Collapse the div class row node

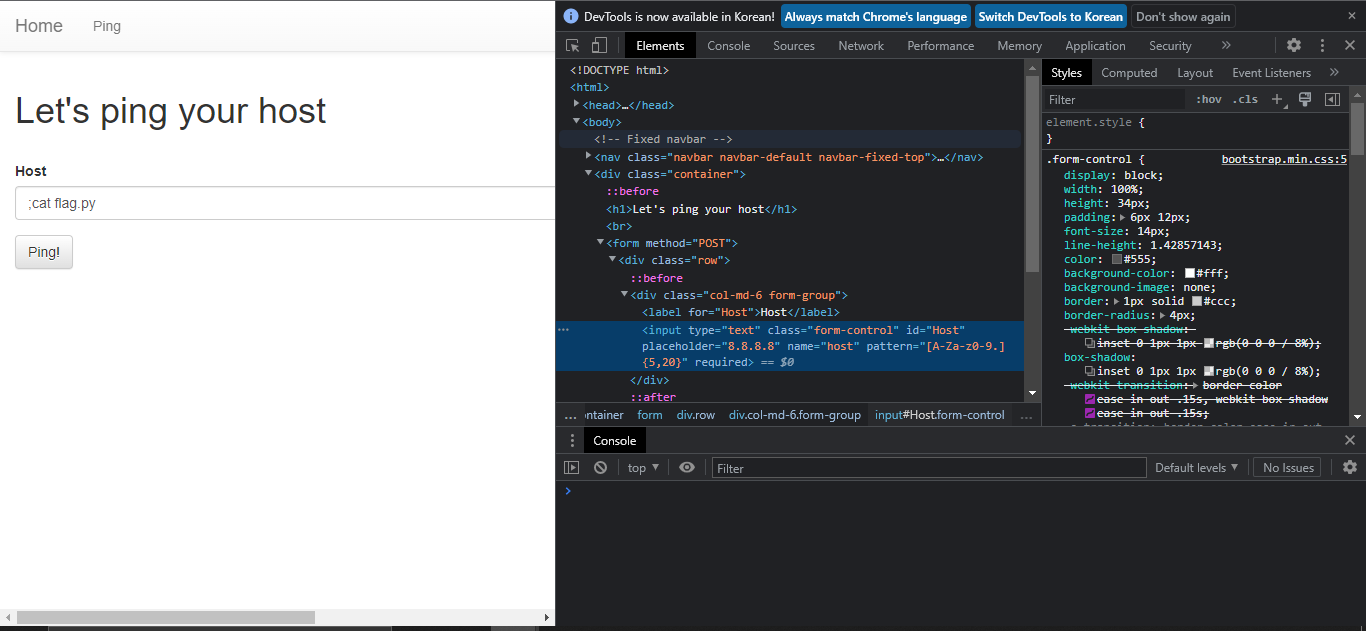point(613,259)
